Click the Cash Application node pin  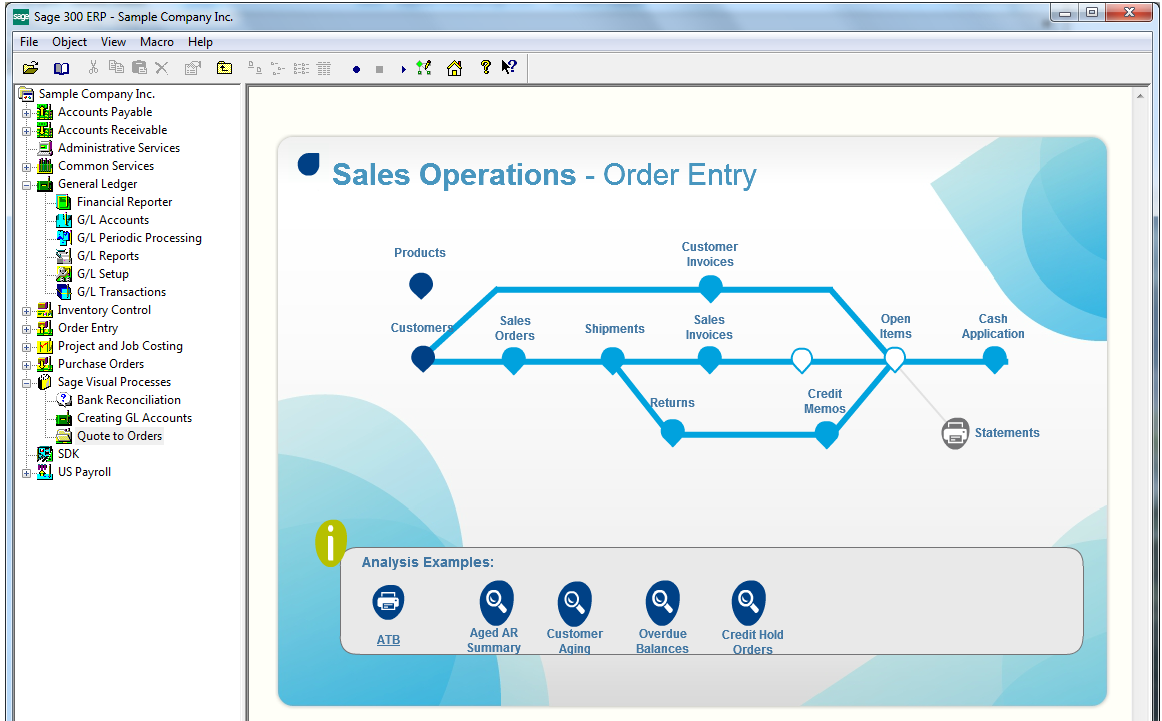click(x=995, y=359)
